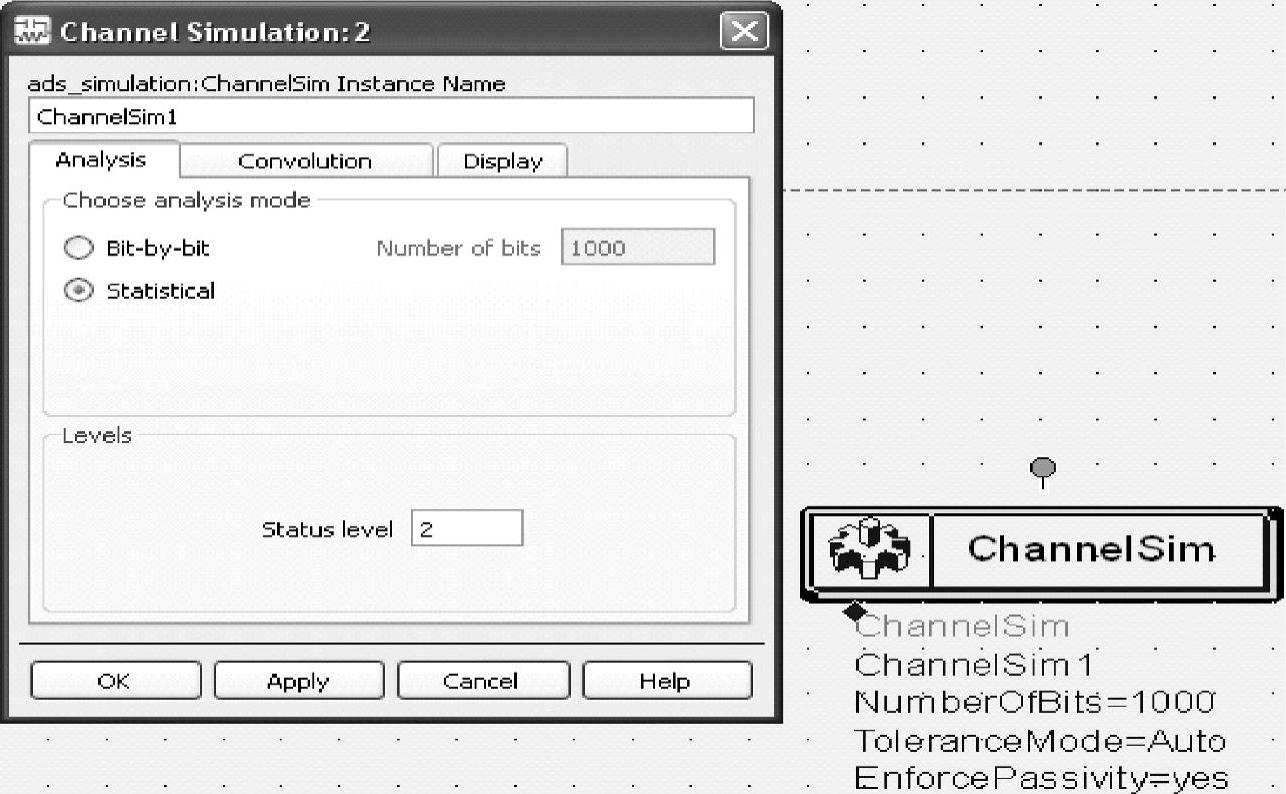Screen dimensions: 1286x794
Task: Click the gray ChannelSim label under block
Action: click(963, 626)
